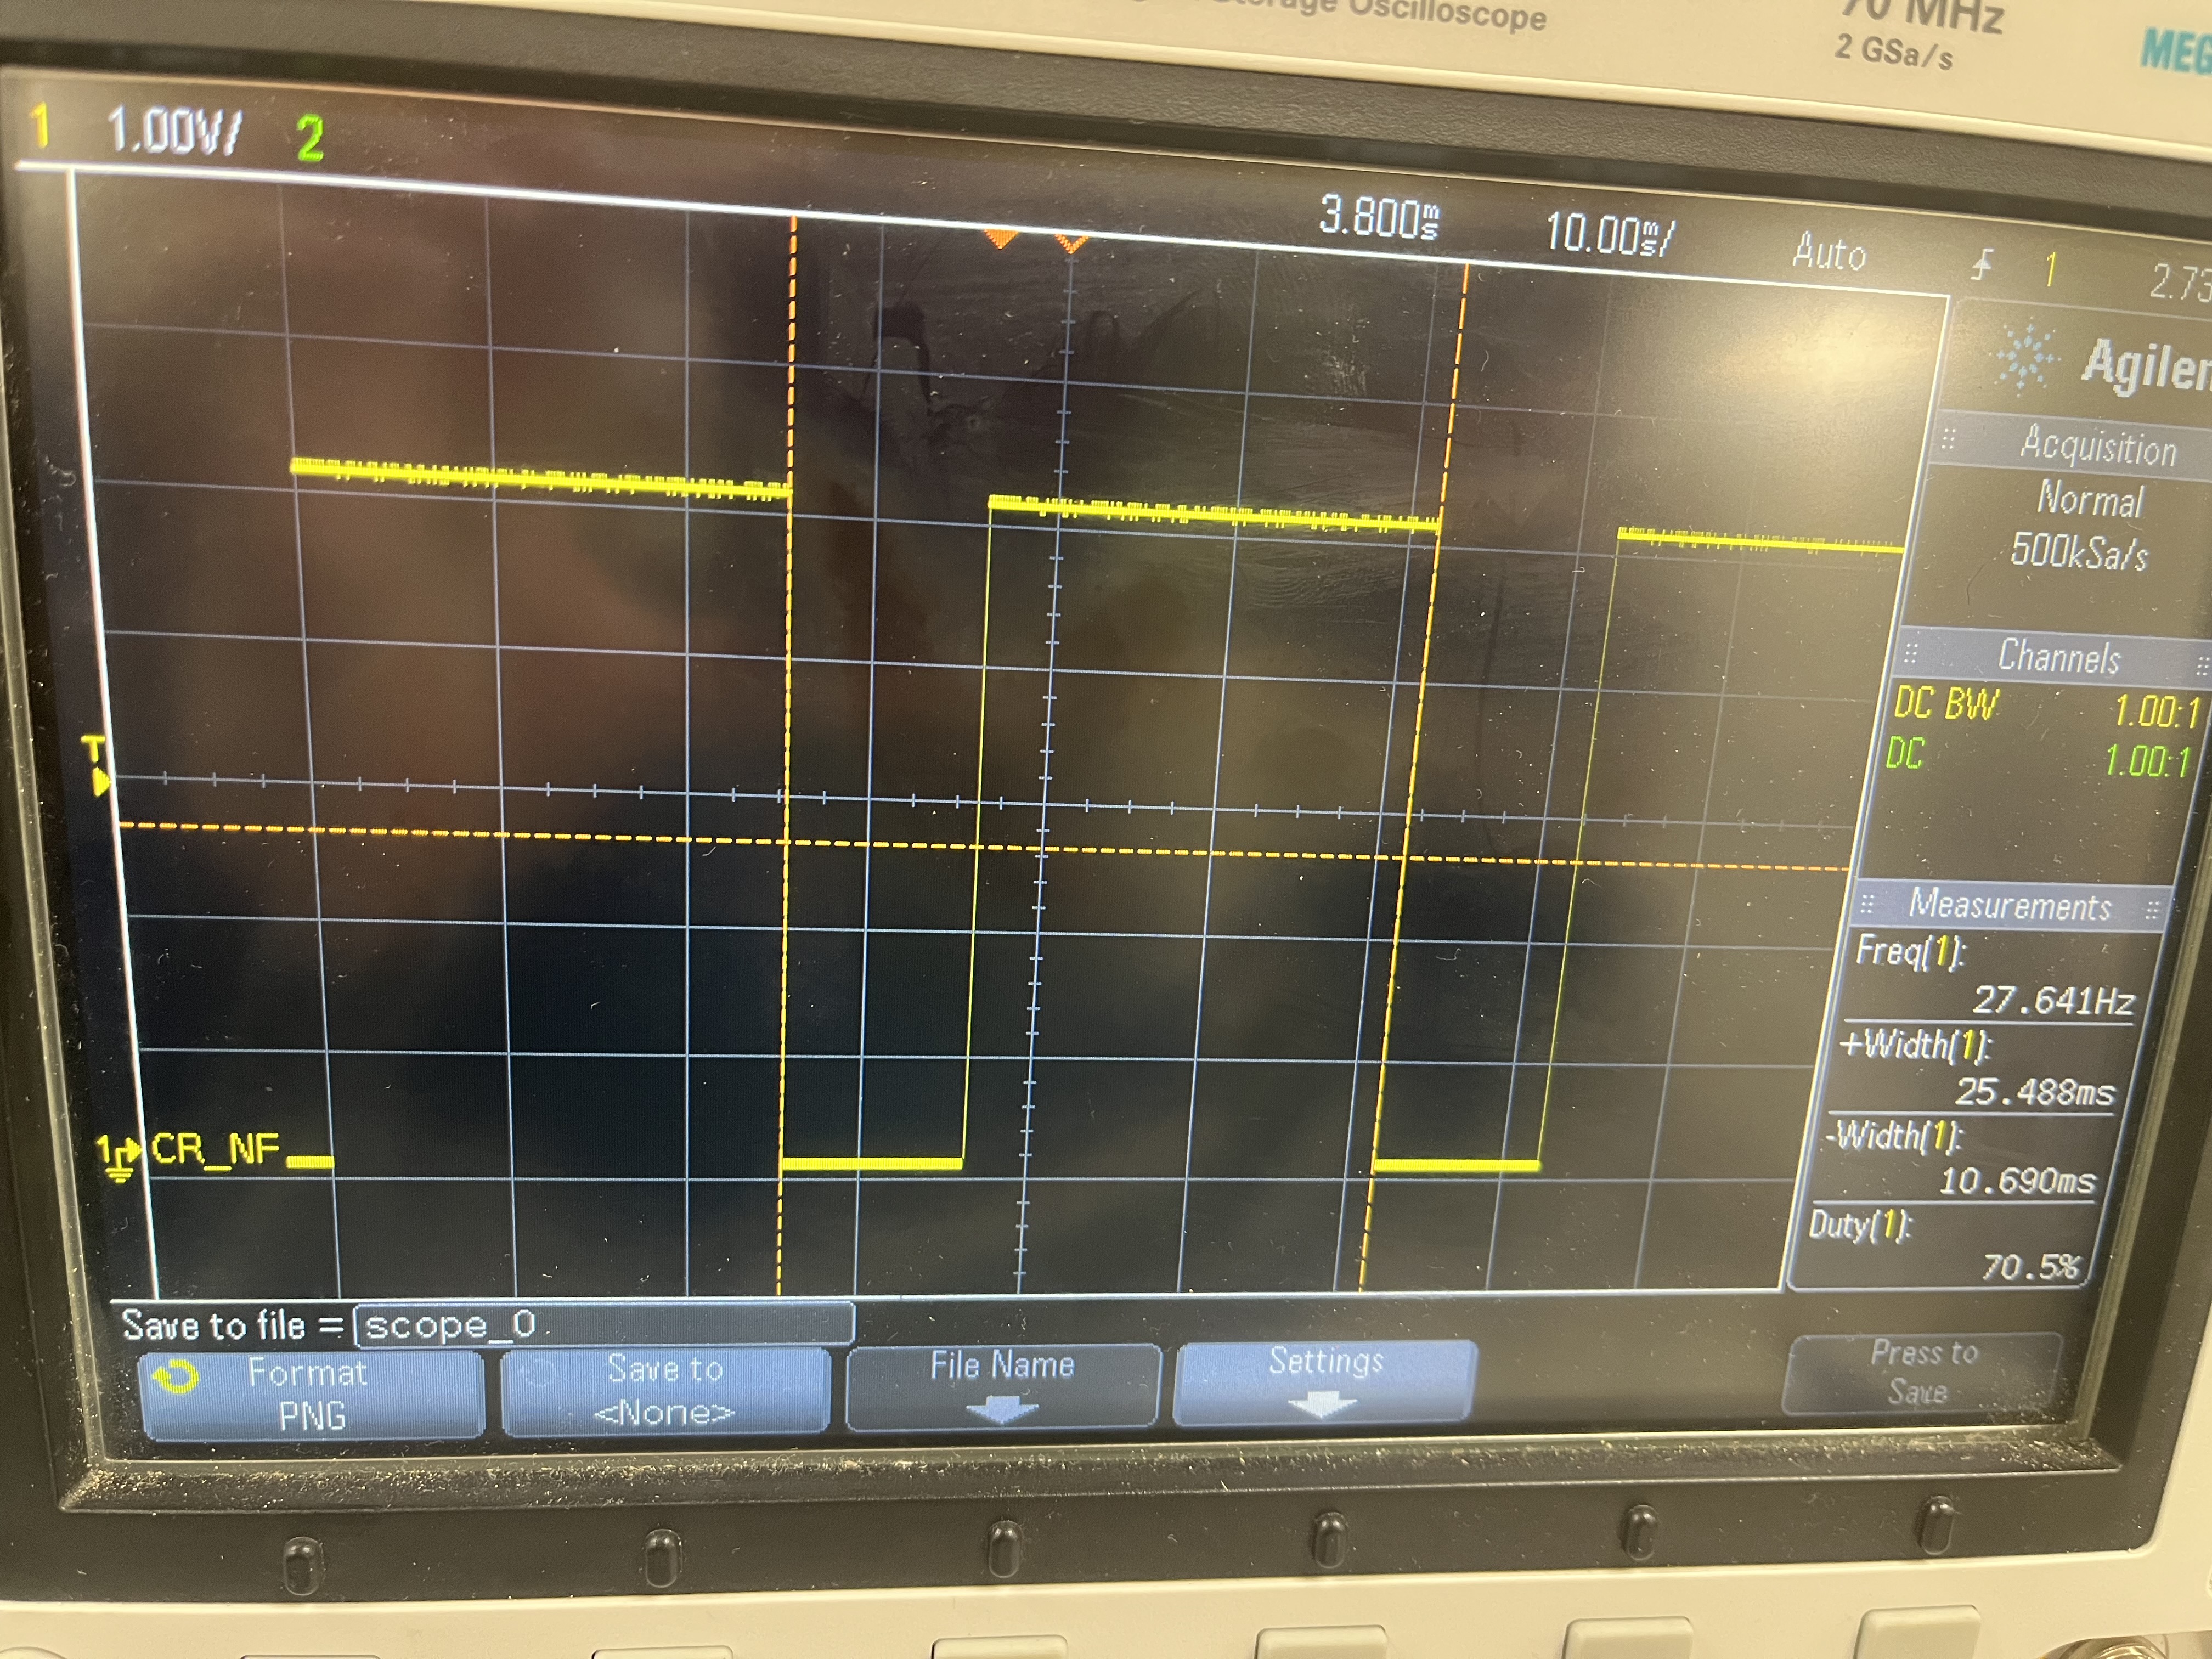Select the Format PNG softkey

tap(311, 1394)
